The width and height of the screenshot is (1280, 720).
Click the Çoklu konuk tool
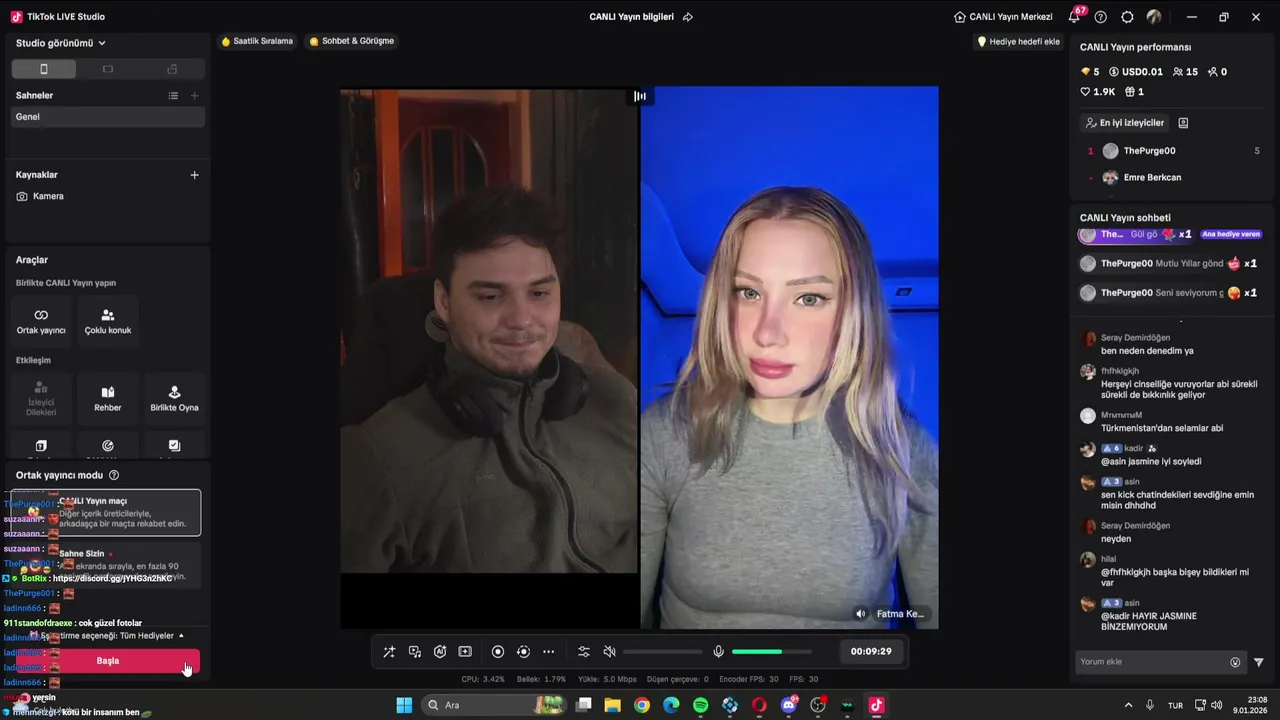(108, 321)
